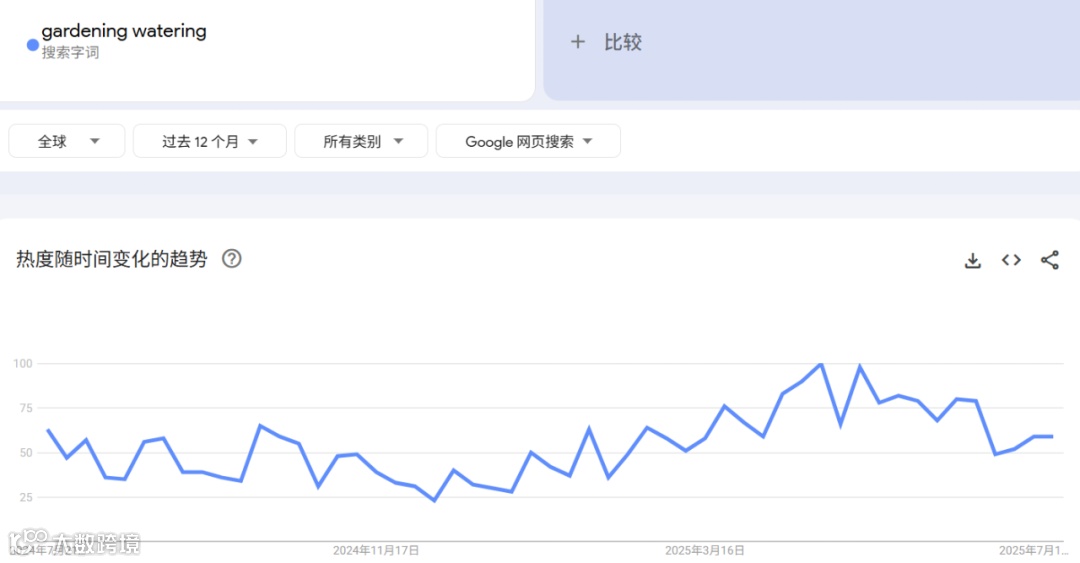Click the 2025年3月16日 axis date label

(x=705, y=550)
